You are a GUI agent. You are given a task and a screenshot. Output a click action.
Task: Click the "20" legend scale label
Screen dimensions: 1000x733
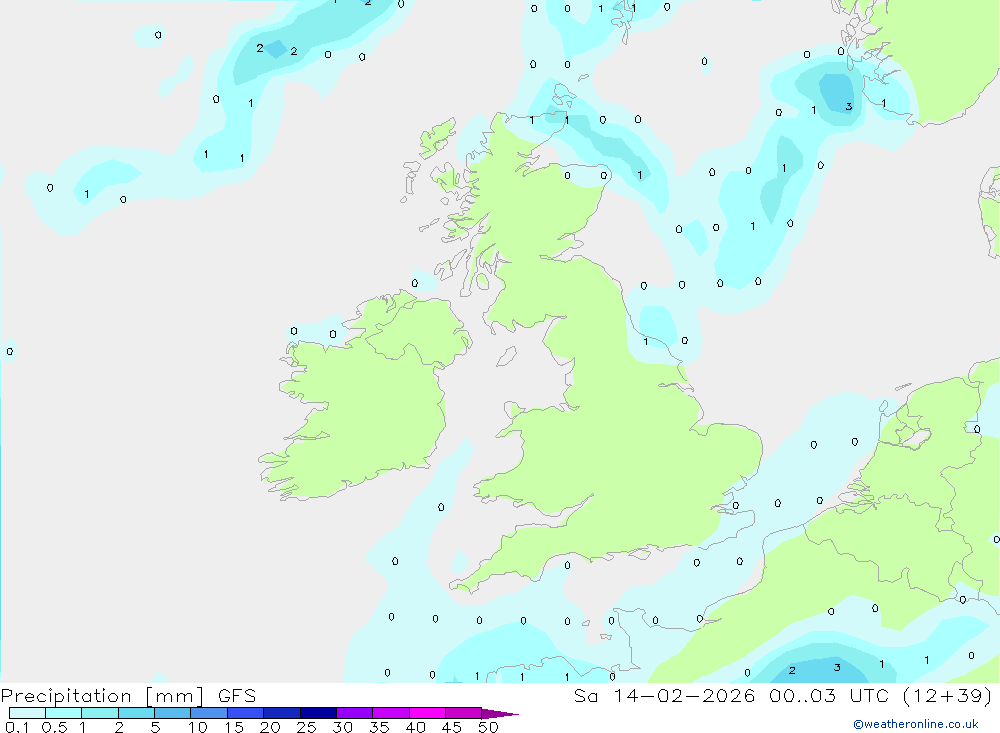(x=270, y=727)
